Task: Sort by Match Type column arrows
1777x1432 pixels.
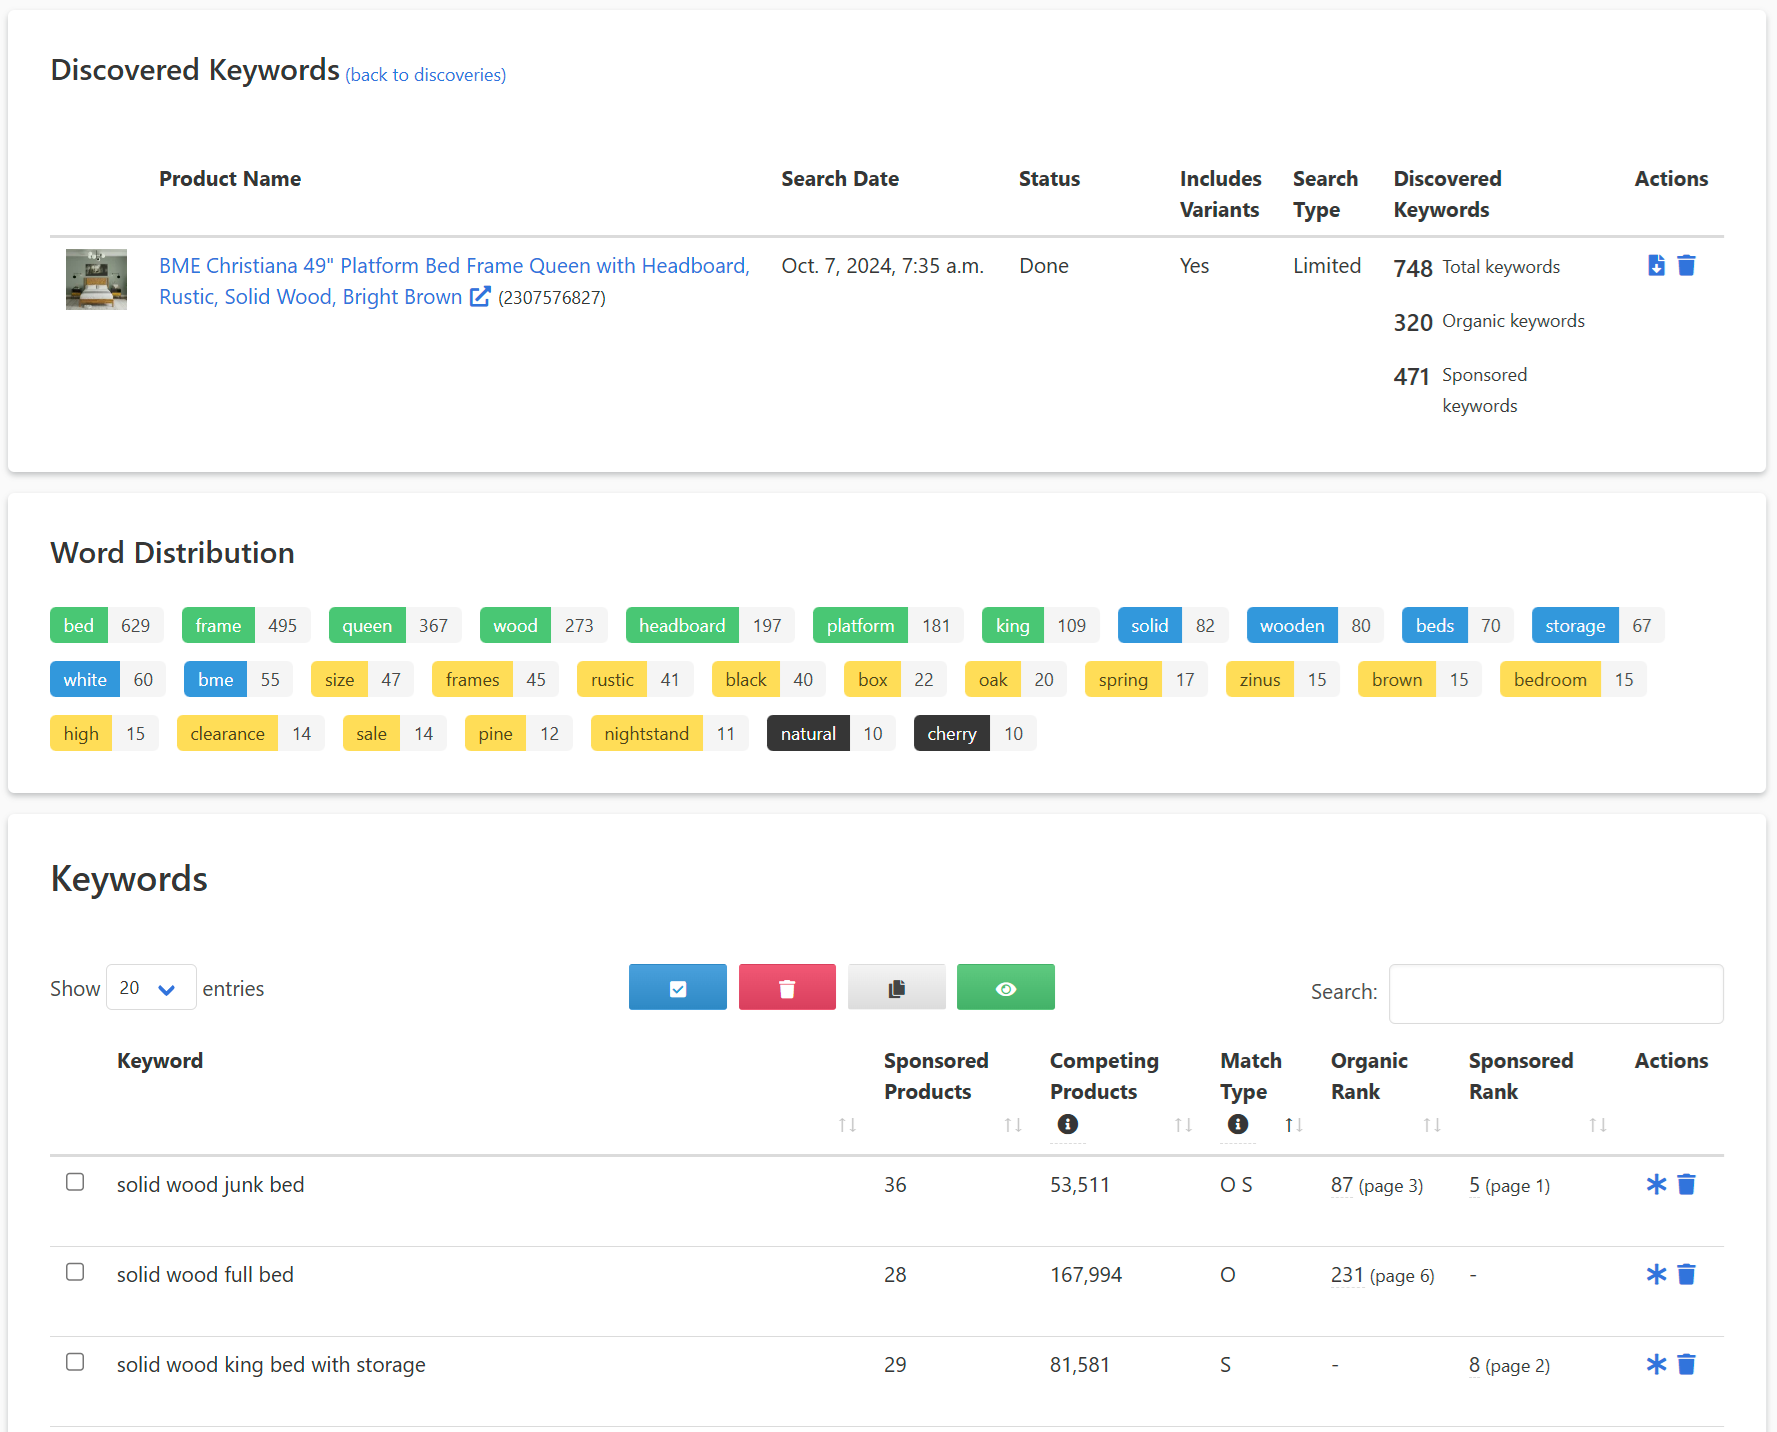Action: [1293, 1125]
